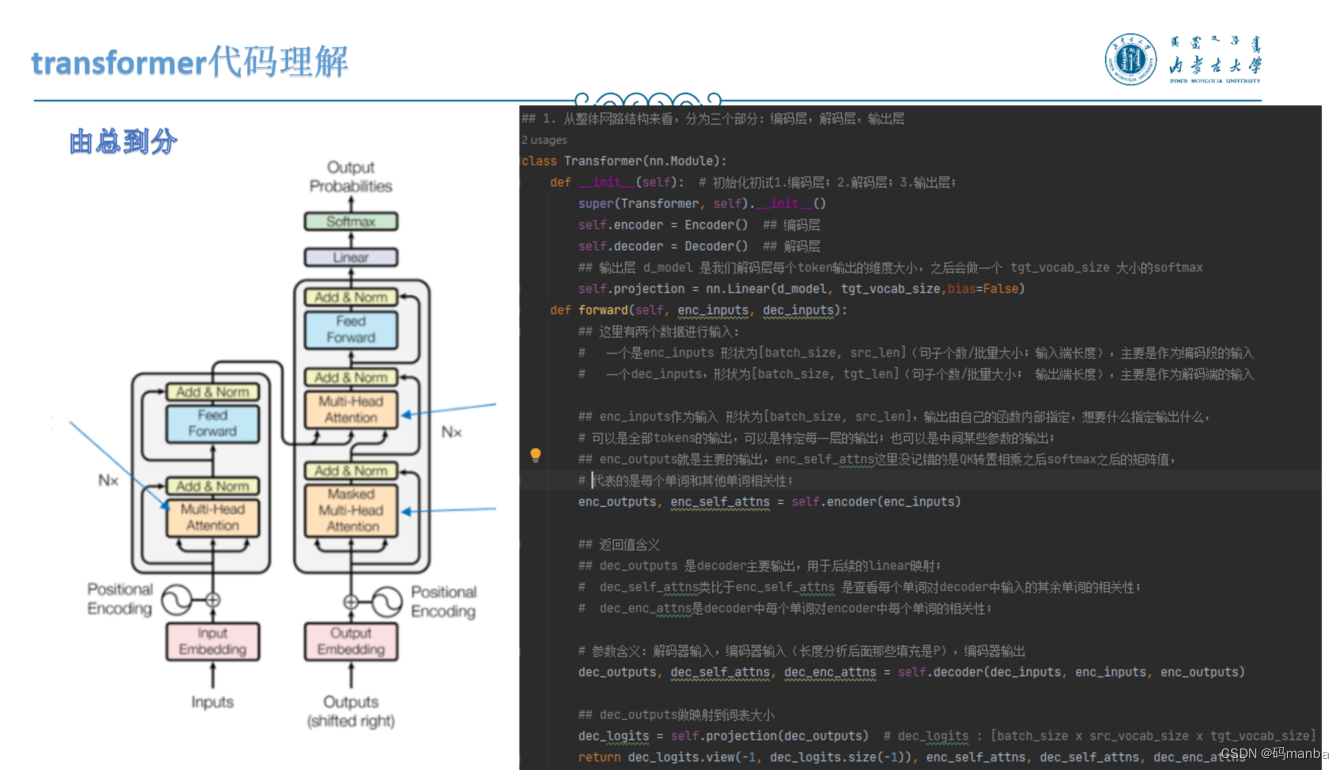The height and width of the screenshot is (770, 1344).
Task: Click the Feed Forward block inside the encoder
Action: (213, 423)
